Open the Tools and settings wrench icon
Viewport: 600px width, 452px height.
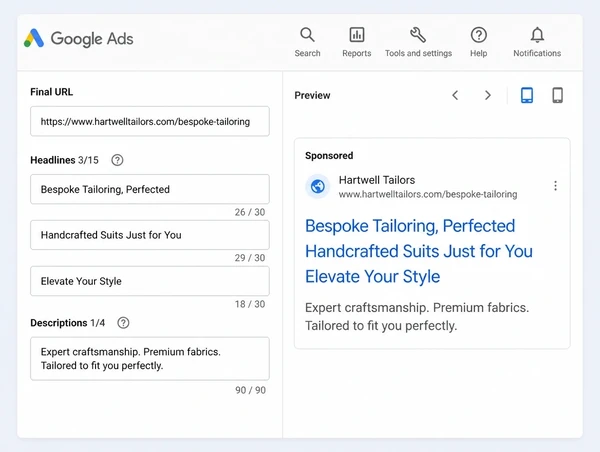[x=418, y=35]
